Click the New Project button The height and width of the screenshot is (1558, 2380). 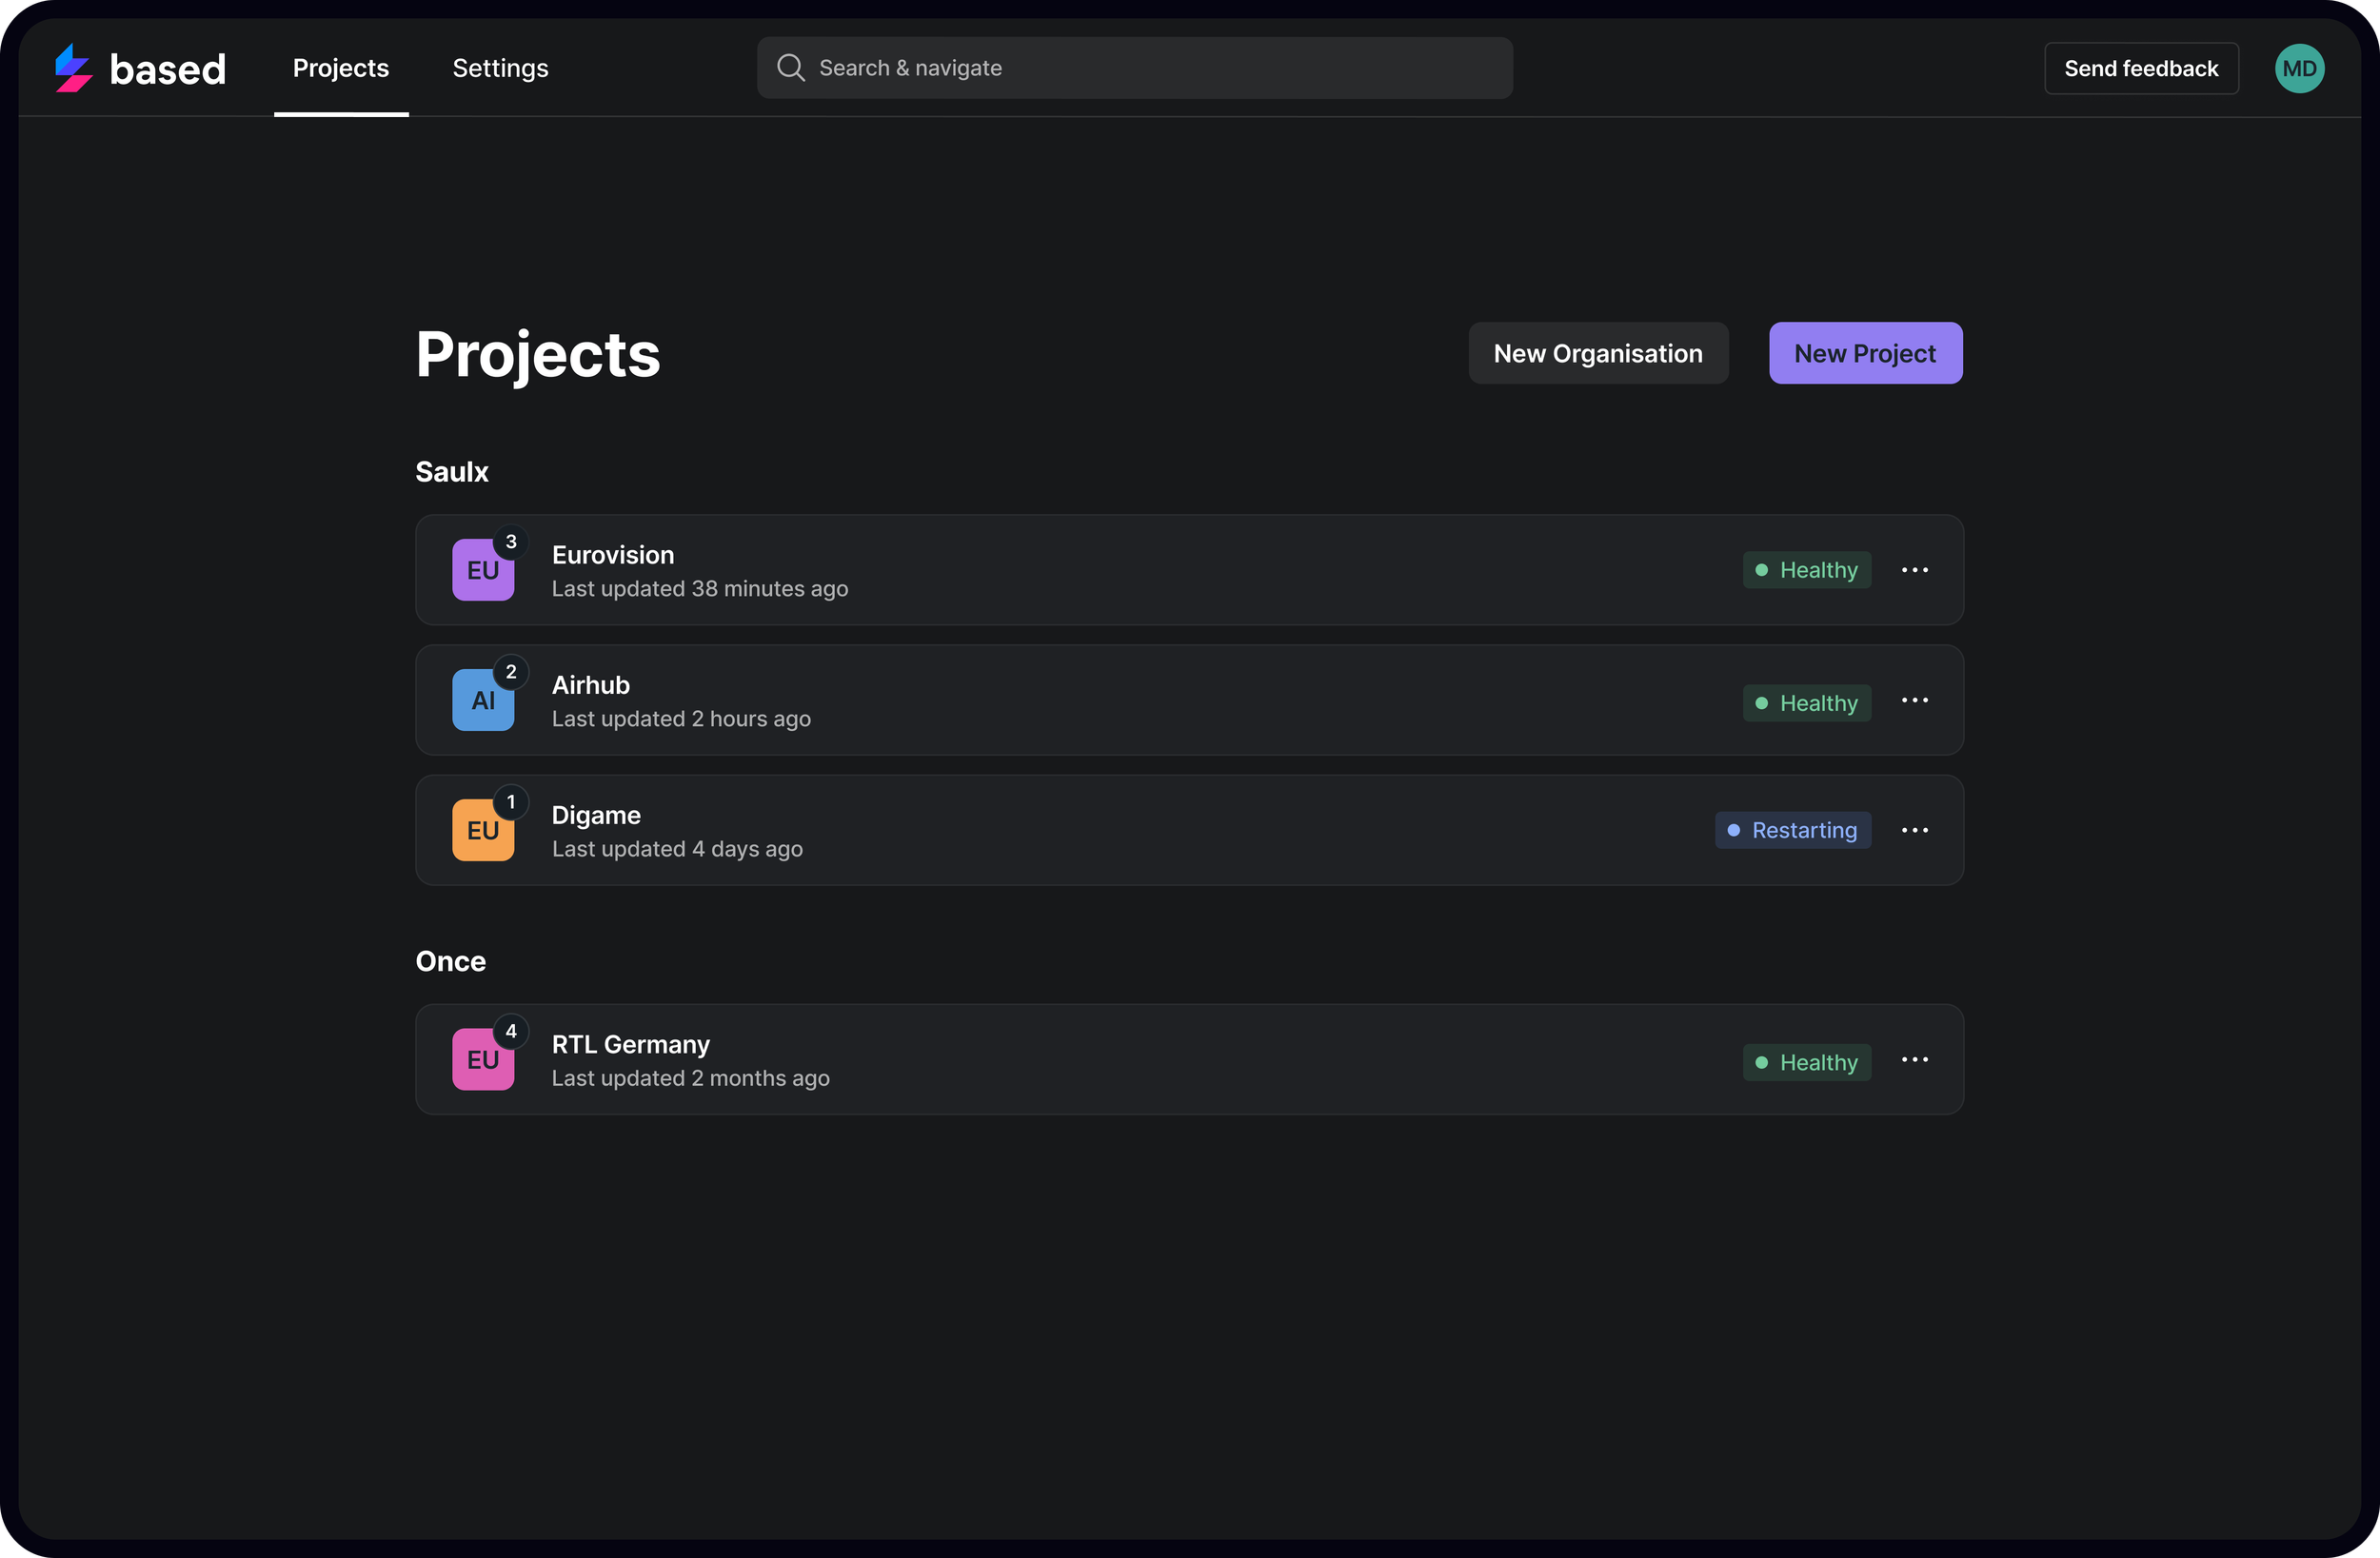point(1864,353)
